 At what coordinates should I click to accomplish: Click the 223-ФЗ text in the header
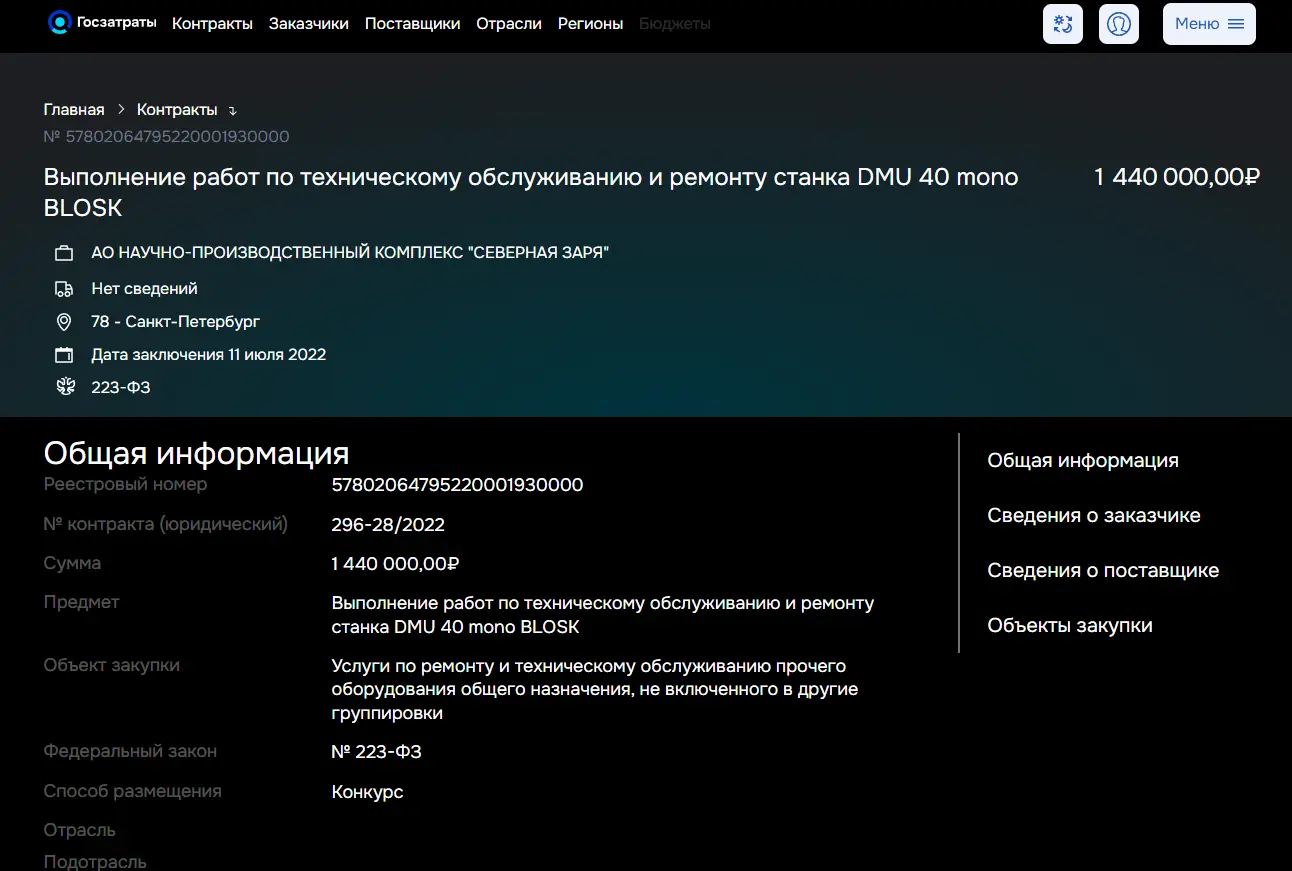pos(121,387)
